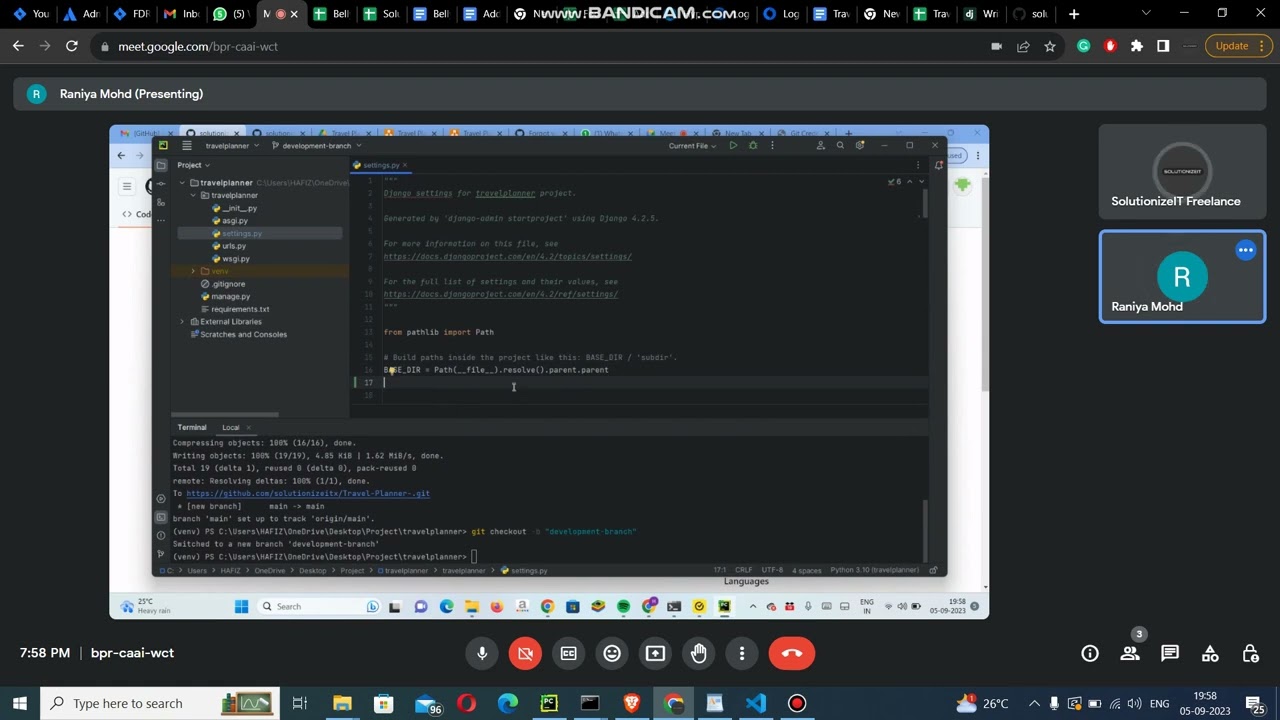Select Scratches and Consoles node
The image size is (1280, 720).
pyautogui.click(x=238, y=334)
